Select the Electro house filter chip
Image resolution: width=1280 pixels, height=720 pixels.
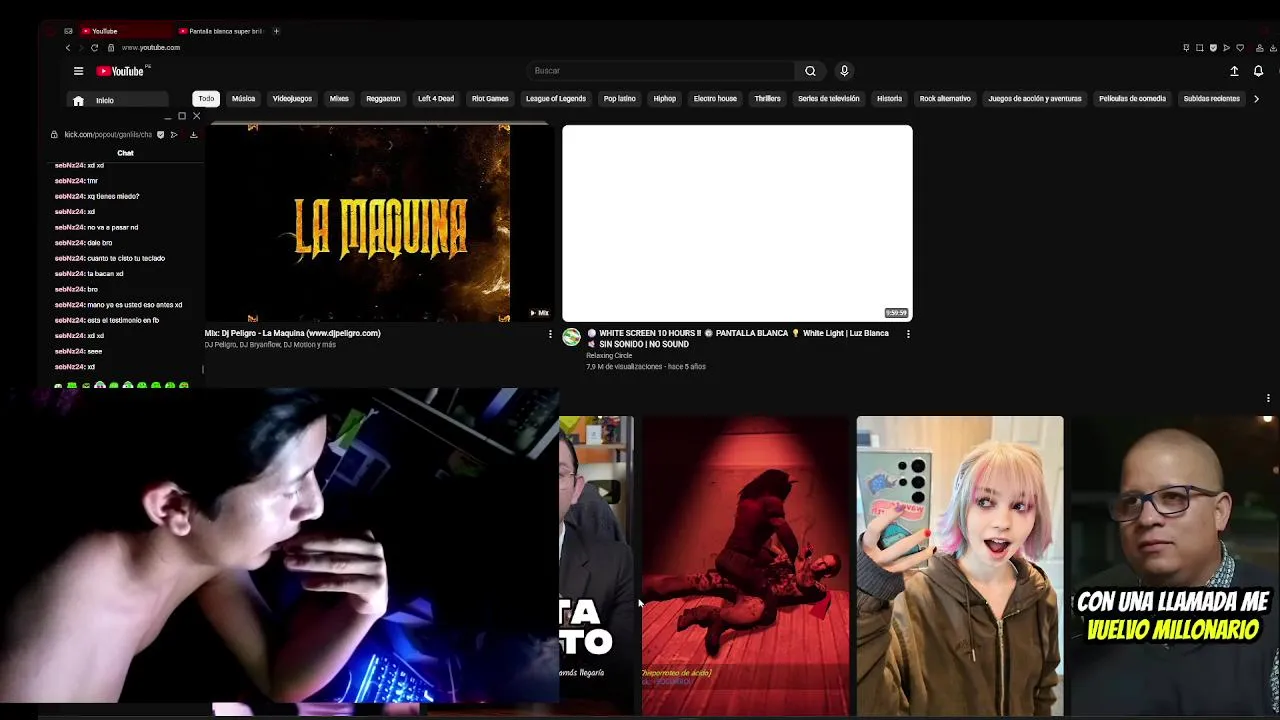[x=715, y=99]
